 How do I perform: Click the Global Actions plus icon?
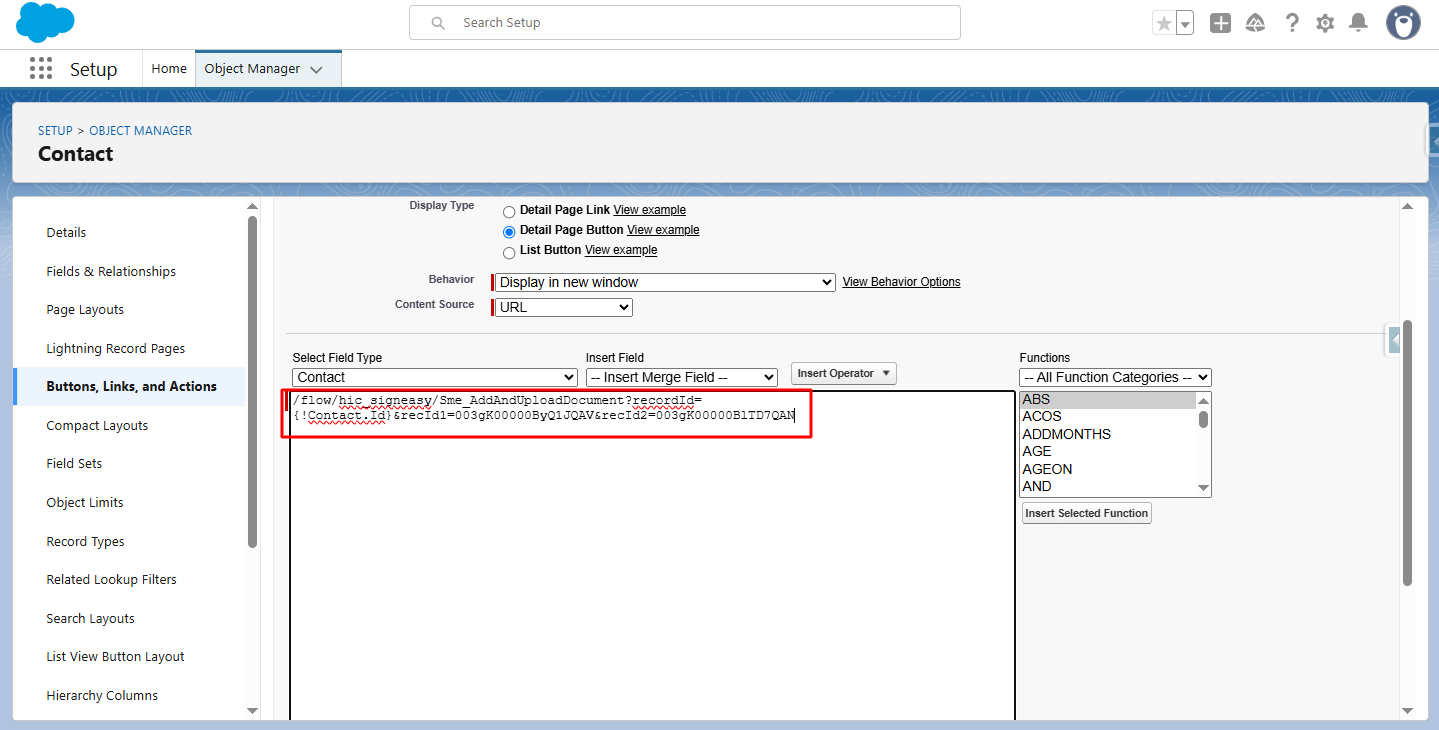(1220, 23)
